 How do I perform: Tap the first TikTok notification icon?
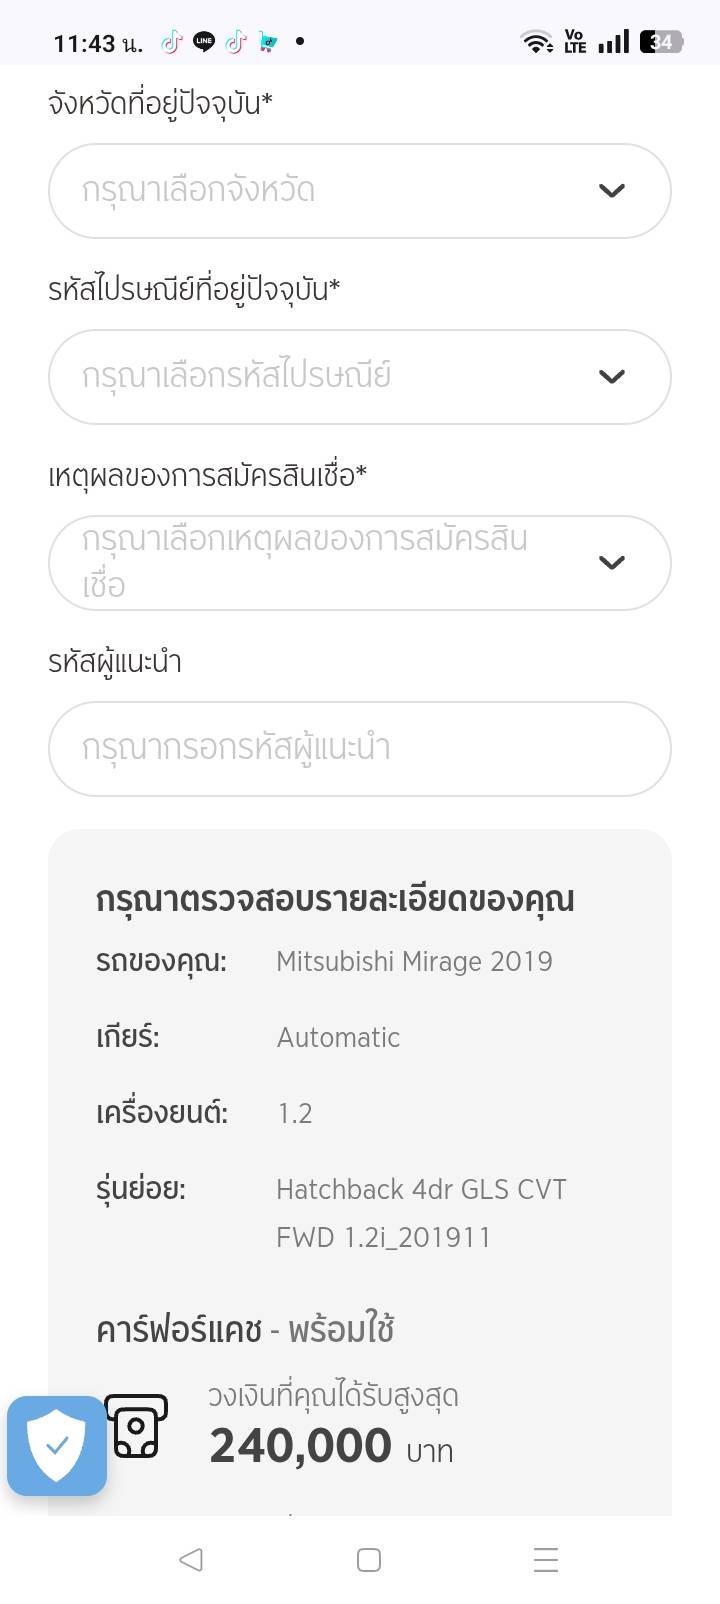172,42
